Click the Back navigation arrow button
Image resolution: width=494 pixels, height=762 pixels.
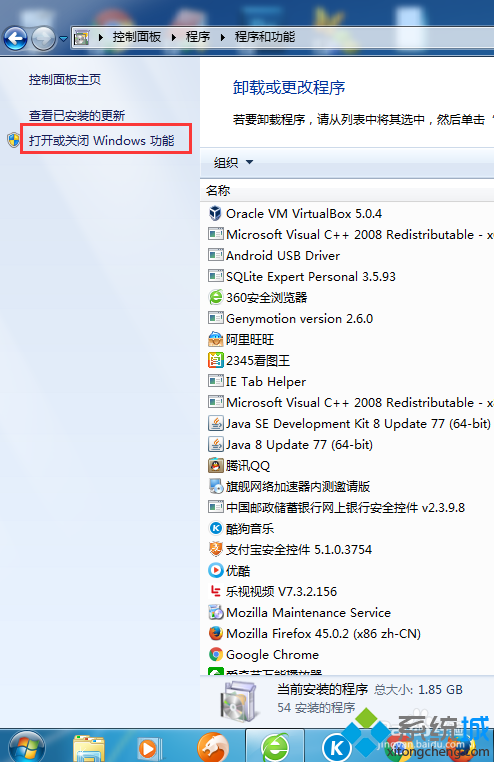[15, 38]
